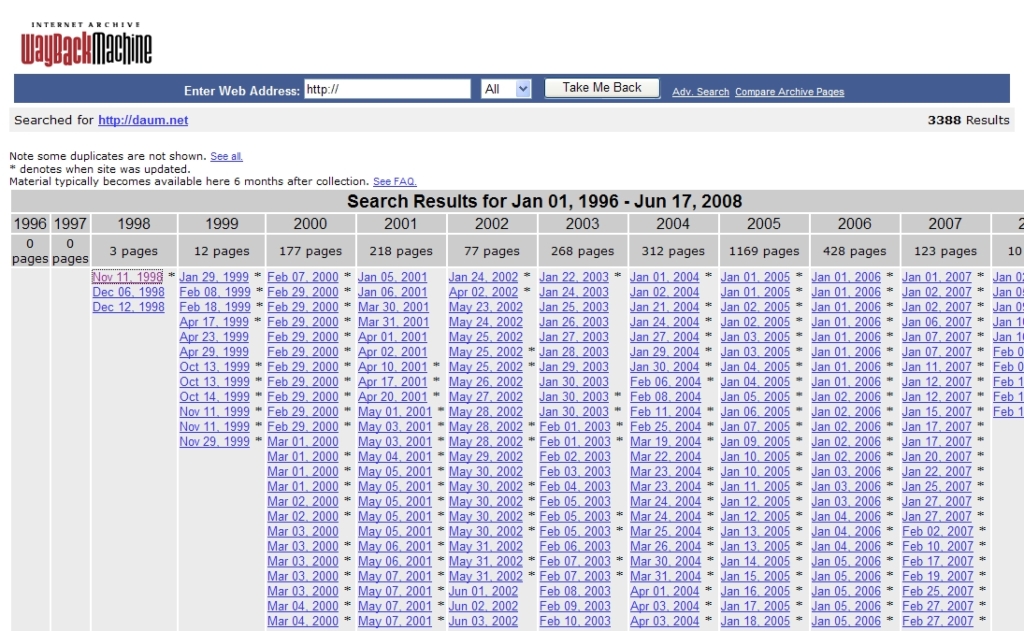Image resolution: width=1024 pixels, height=631 pixels.
Task: Select the Feb 18, 1999 archive link
Action: [214, 307]
